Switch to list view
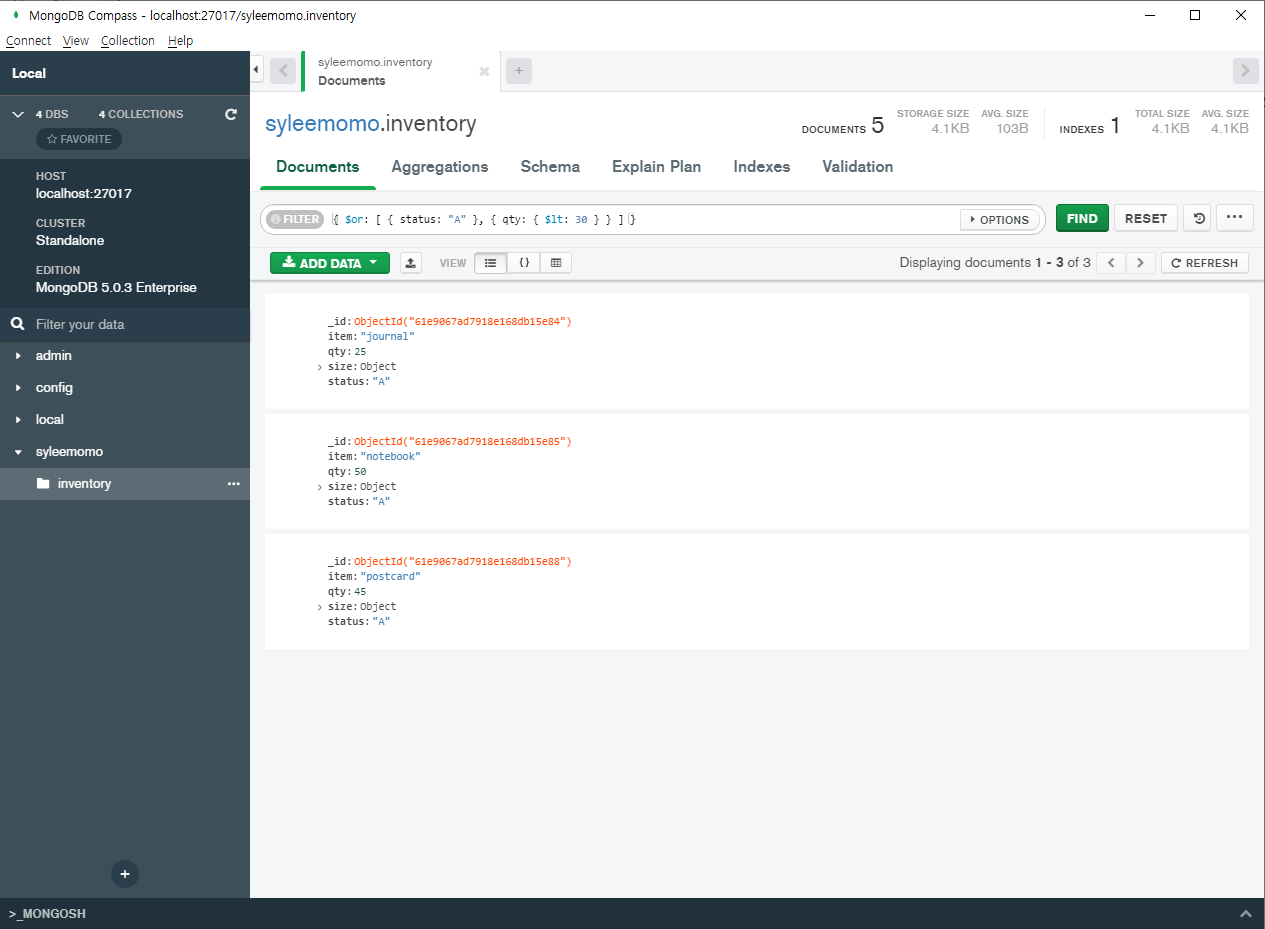The width and height of the screenshot is (1265, 929). (490, 263)
